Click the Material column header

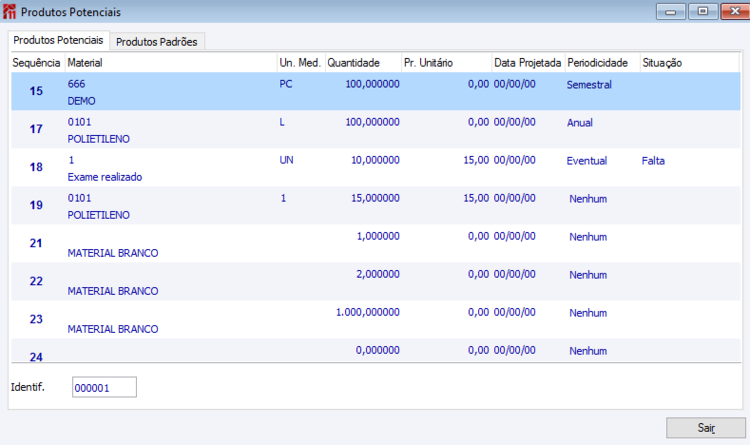coord(171,63)
